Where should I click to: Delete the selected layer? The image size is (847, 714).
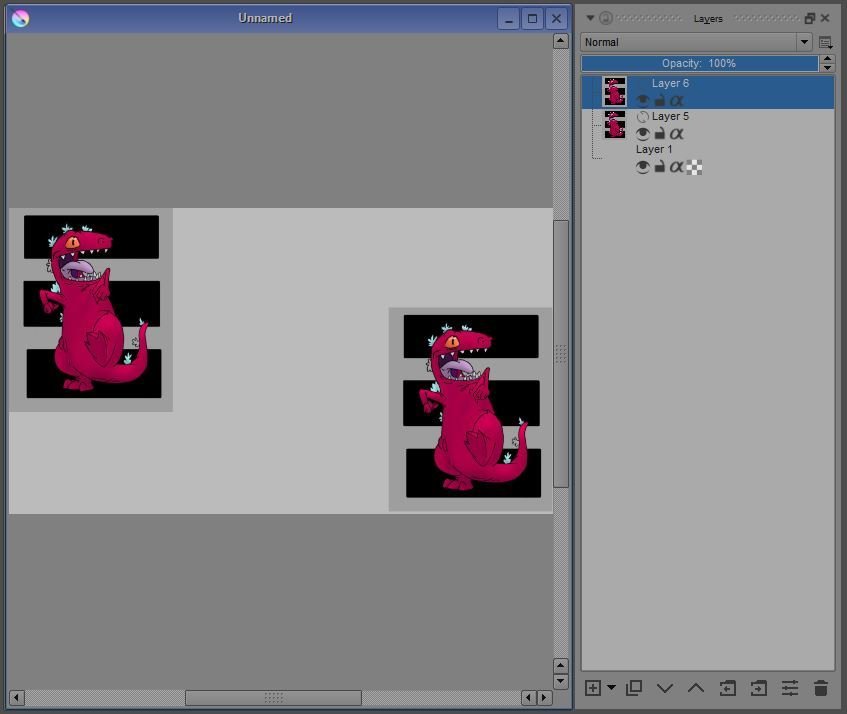[821, 688]
